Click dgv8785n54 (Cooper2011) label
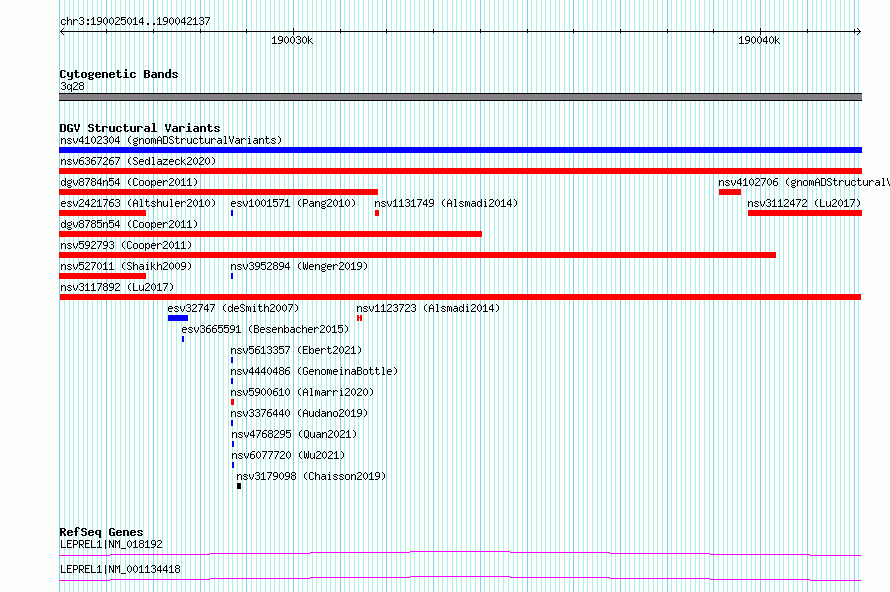The image size is (890, 592). [x=129, y=224]
